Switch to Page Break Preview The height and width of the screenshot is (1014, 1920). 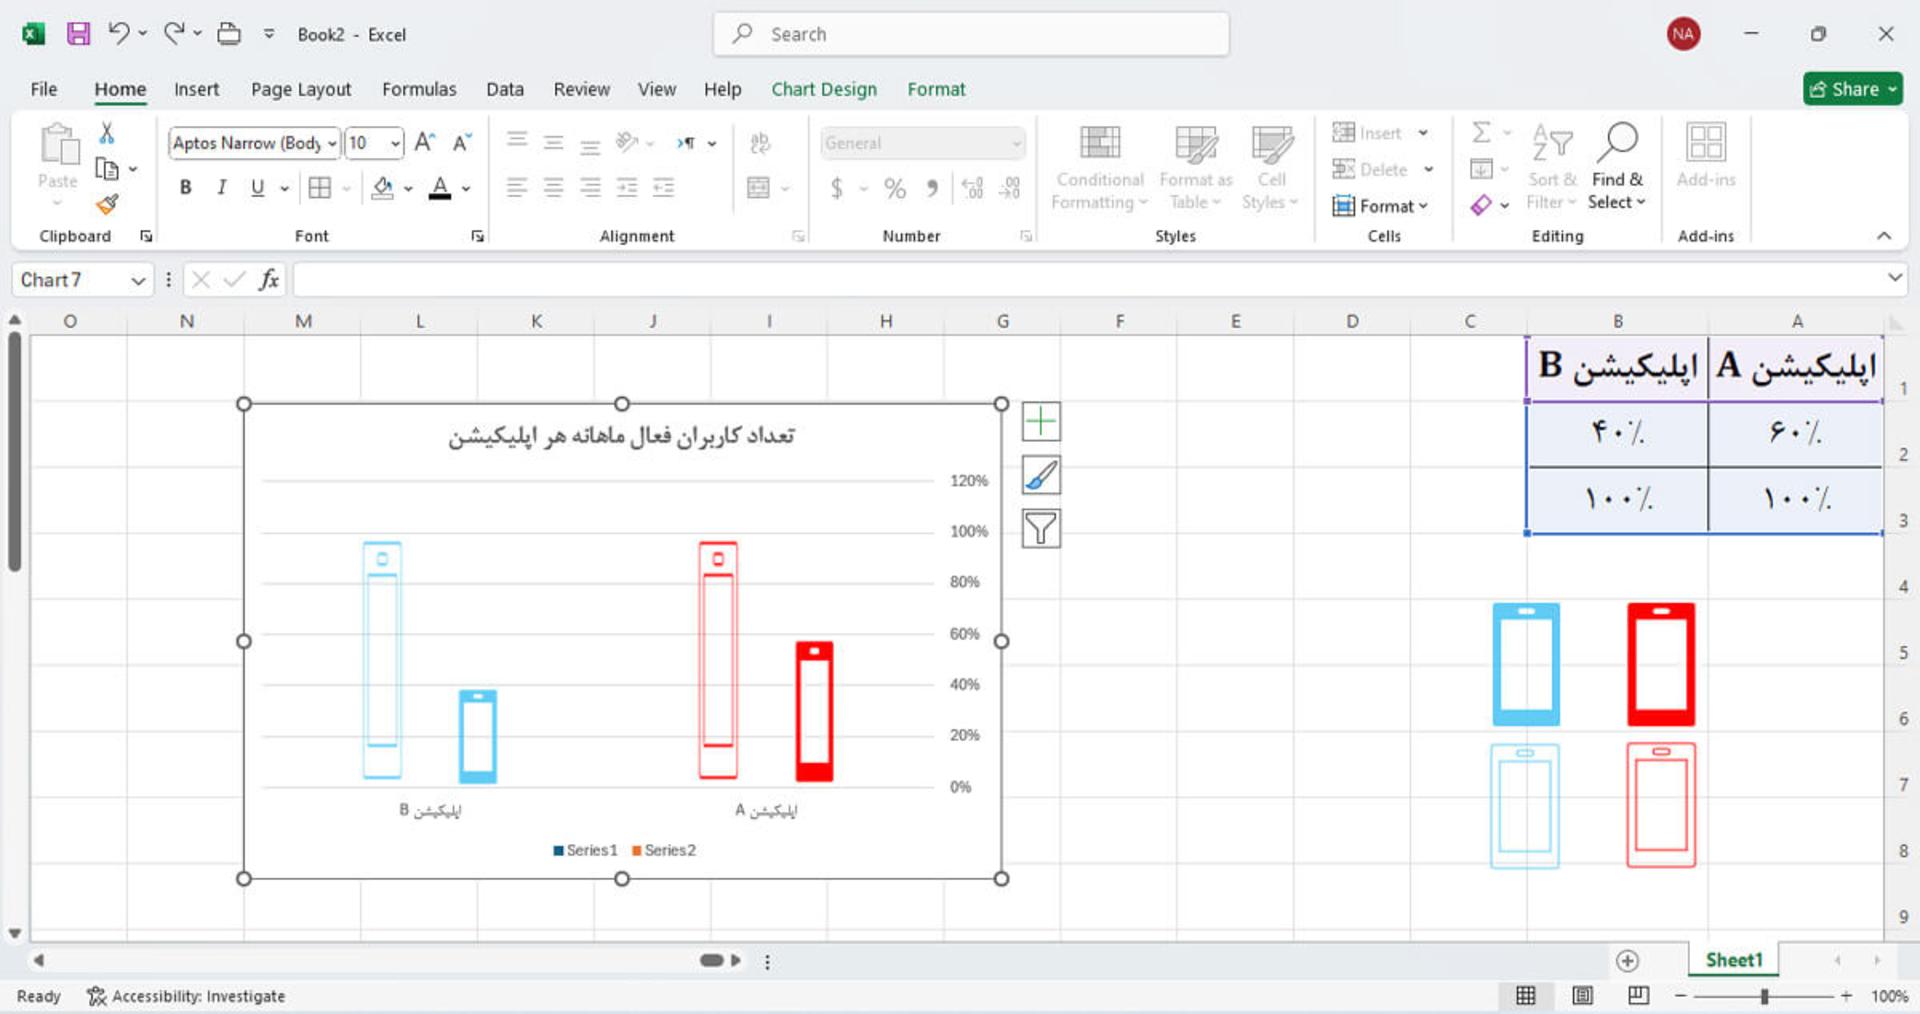click(x=1638, y=995)
